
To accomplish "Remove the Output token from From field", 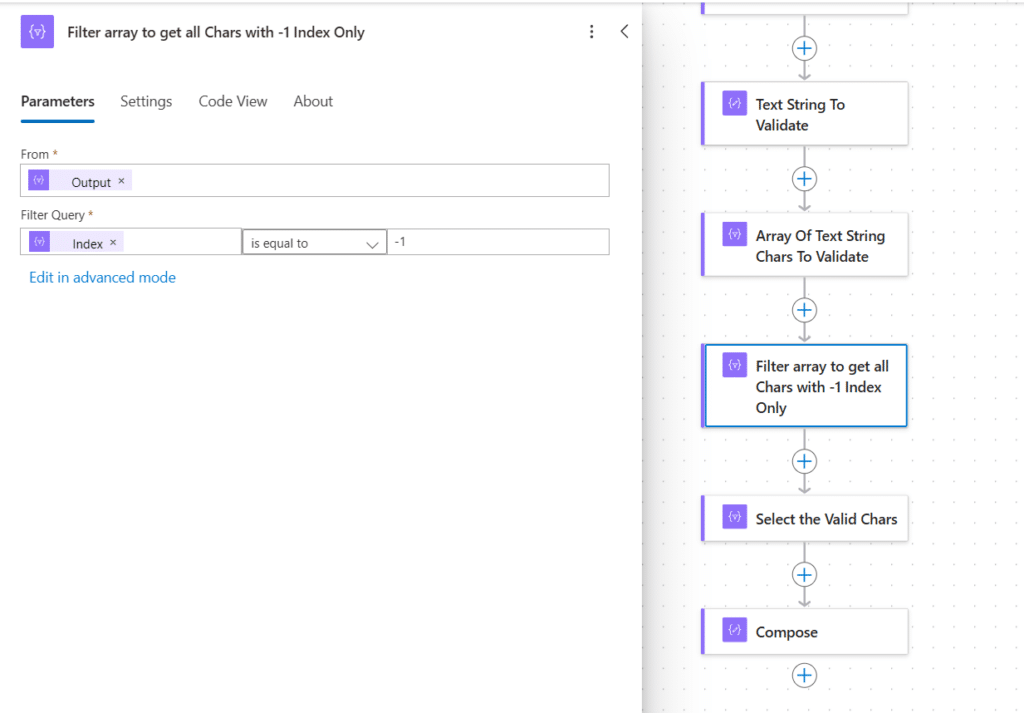I will (121, 182).
